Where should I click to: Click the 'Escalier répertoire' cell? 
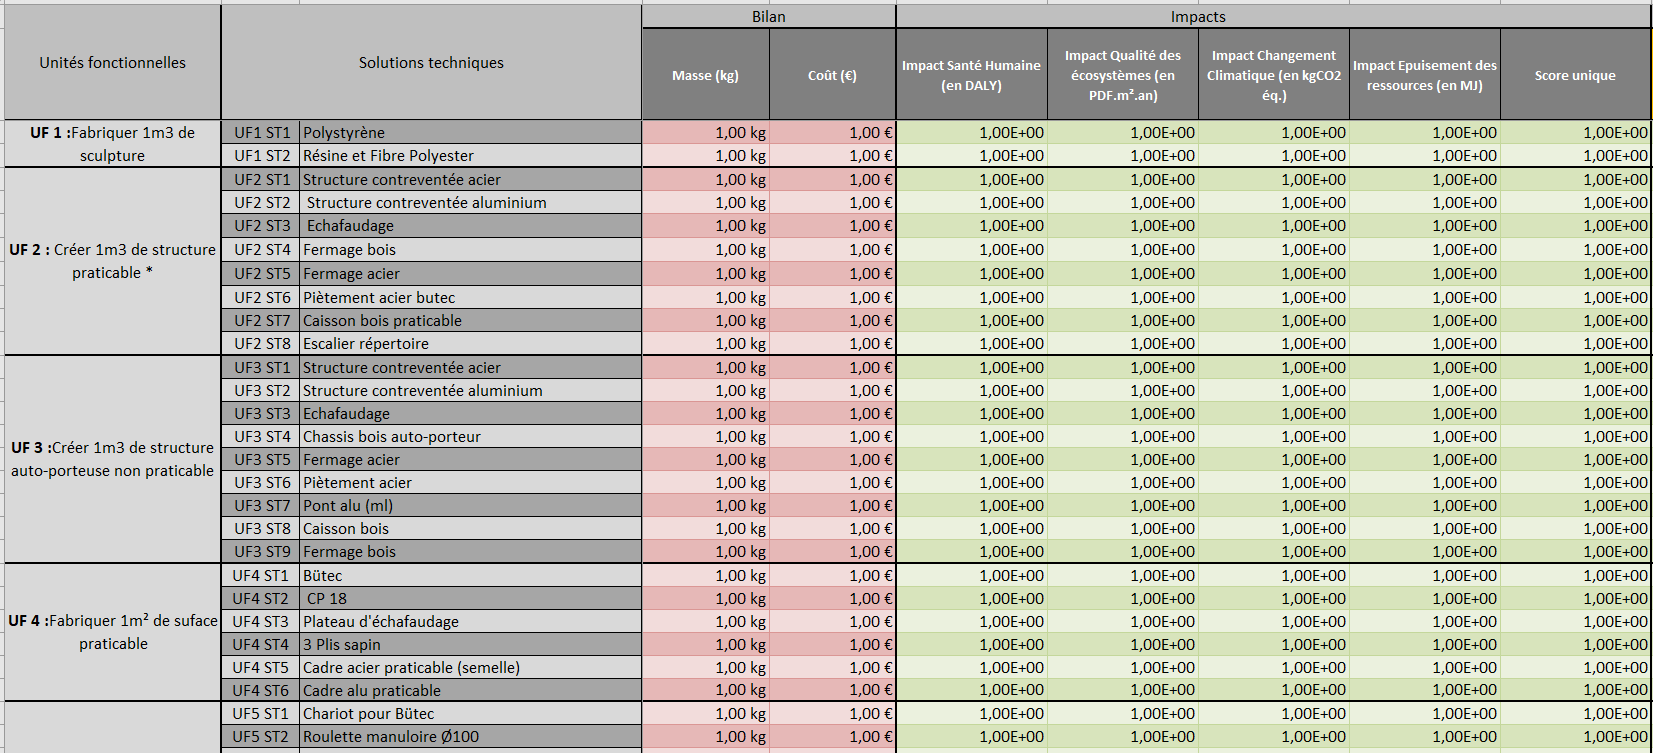[x=470, y=344]
